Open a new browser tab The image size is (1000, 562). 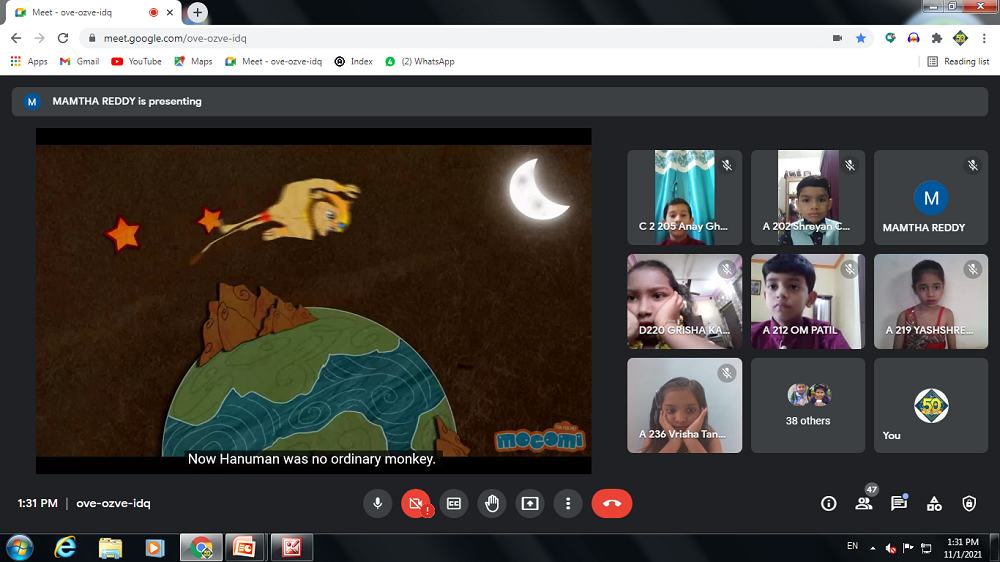(198, 13)
